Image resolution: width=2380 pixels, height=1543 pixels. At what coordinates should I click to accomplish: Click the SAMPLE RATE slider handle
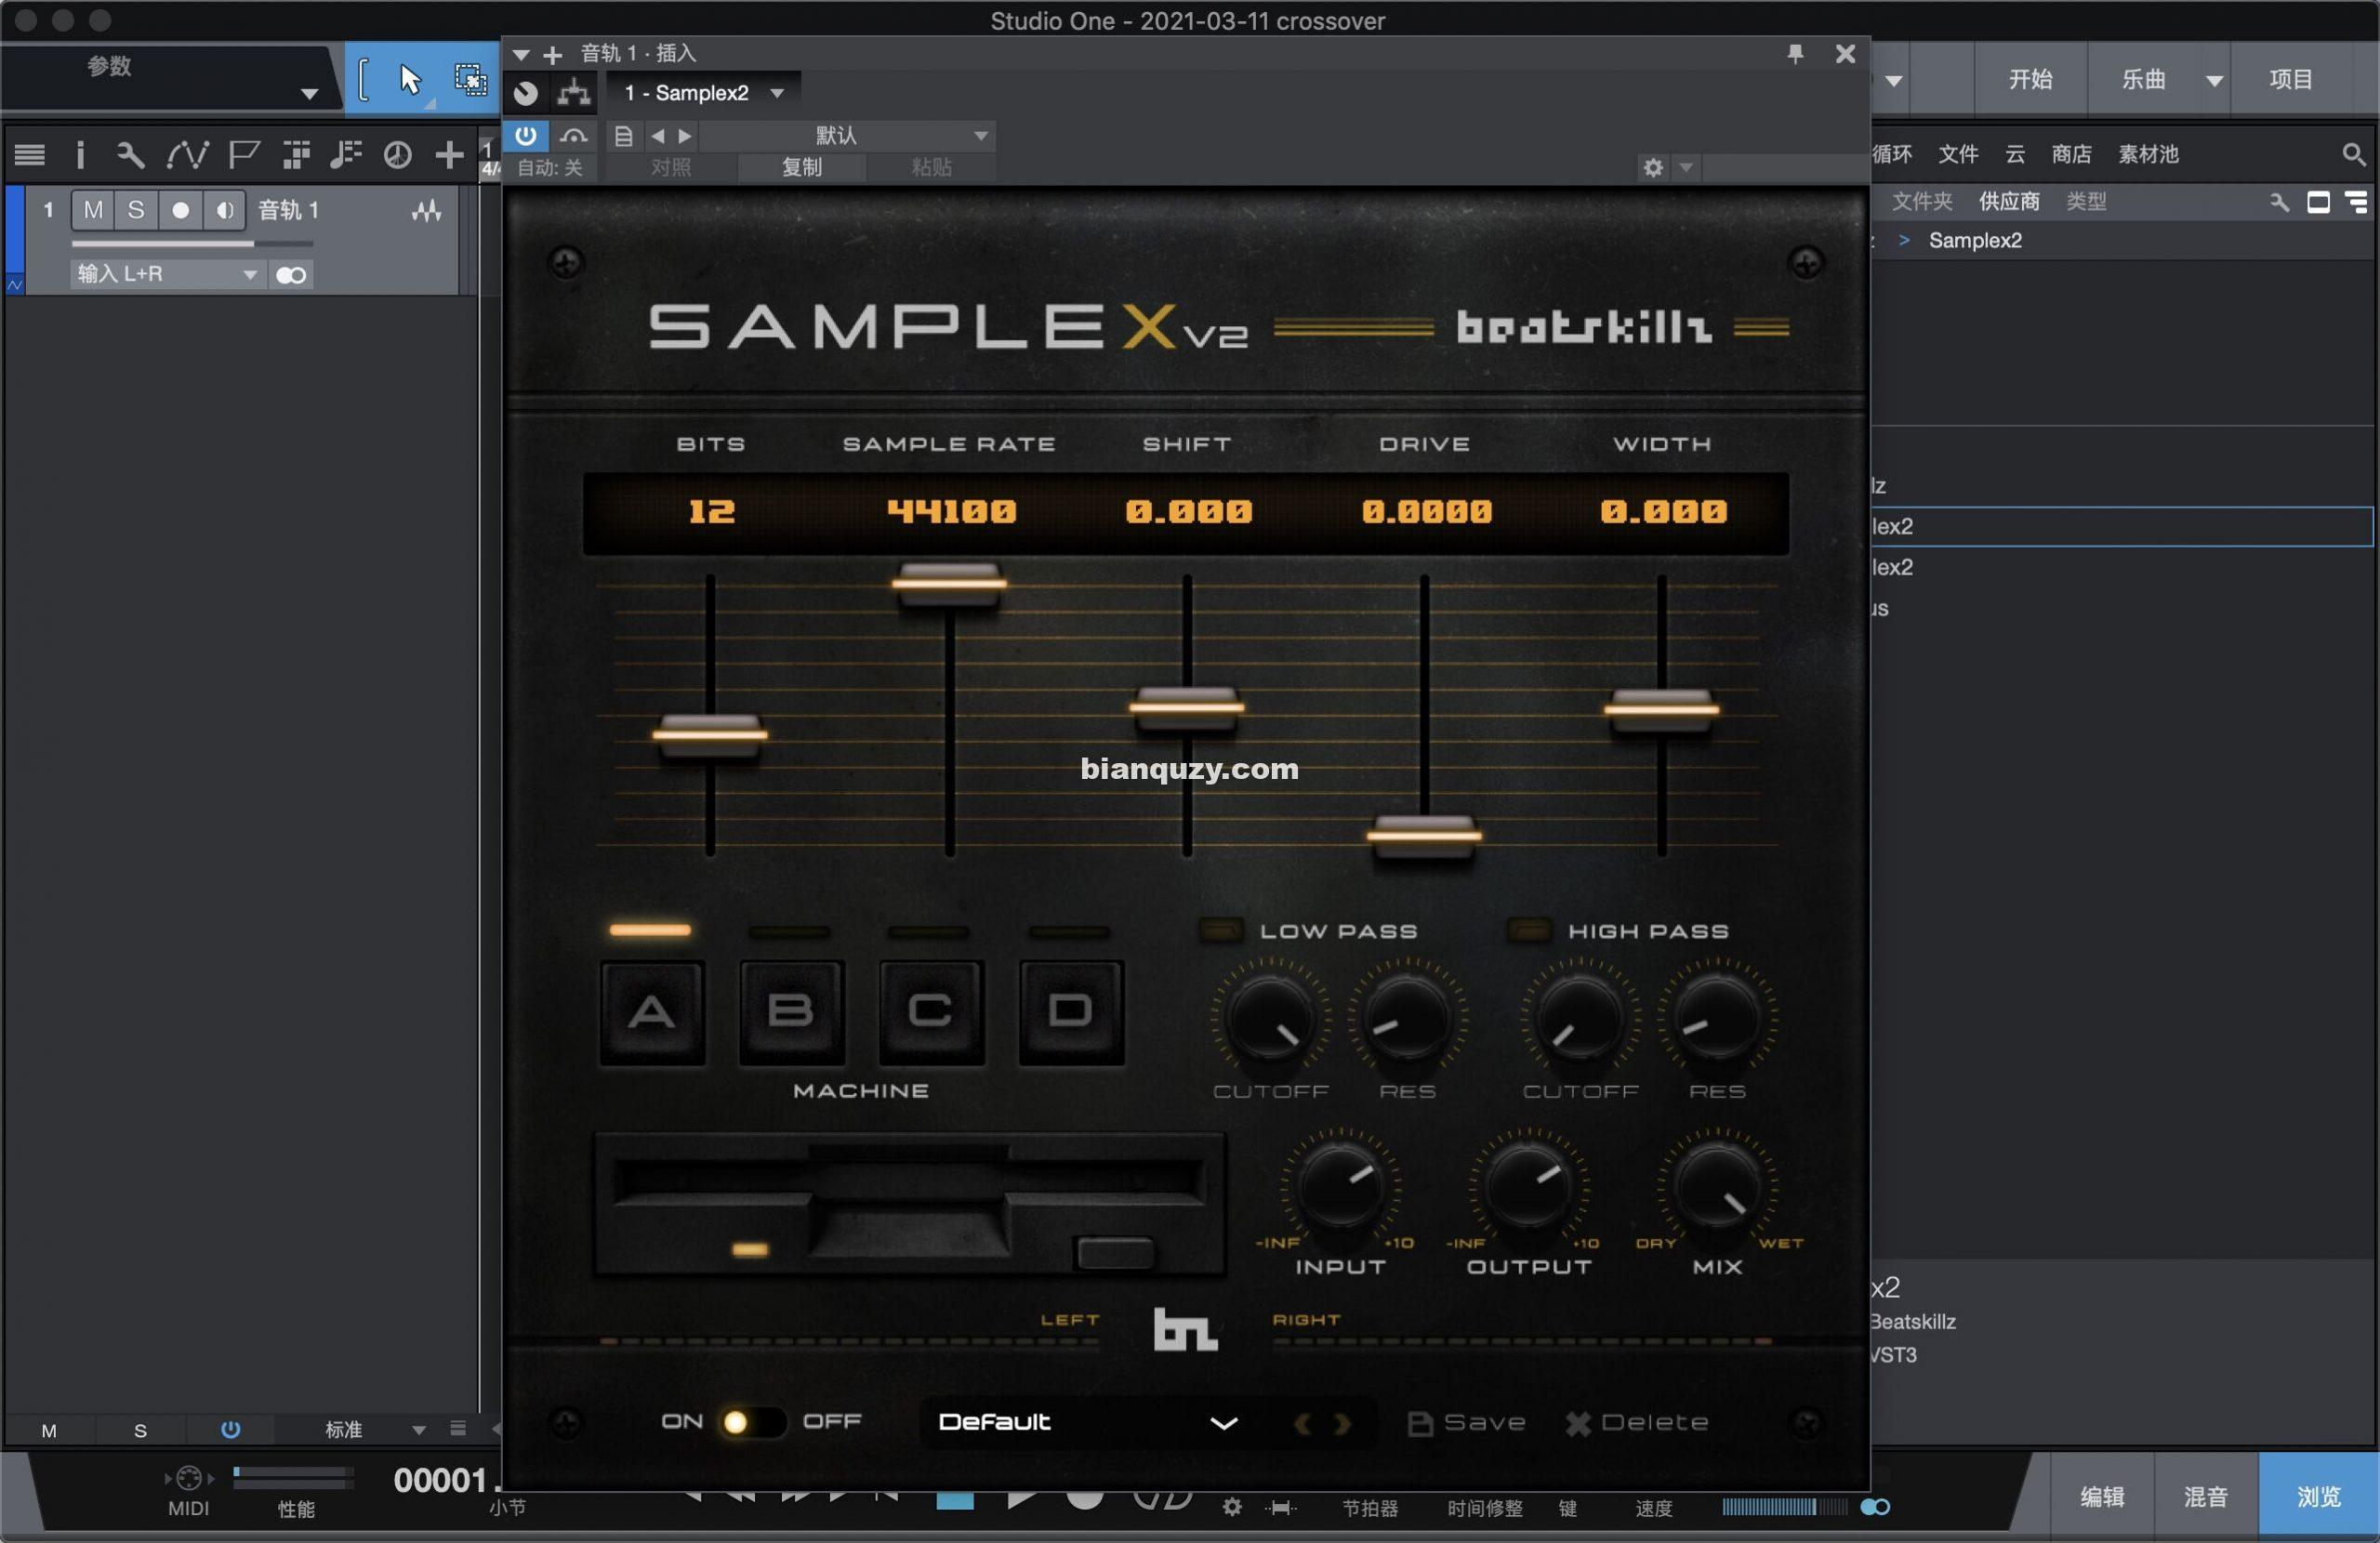949,583
